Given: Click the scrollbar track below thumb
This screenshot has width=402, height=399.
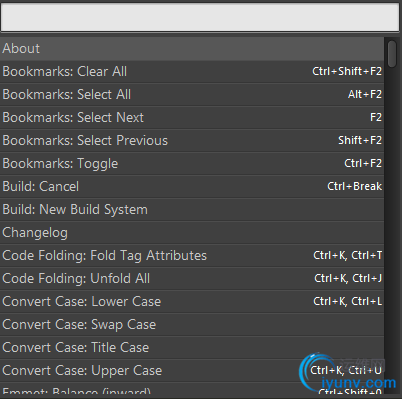Looking at the screenshot, I should (392, 230).
